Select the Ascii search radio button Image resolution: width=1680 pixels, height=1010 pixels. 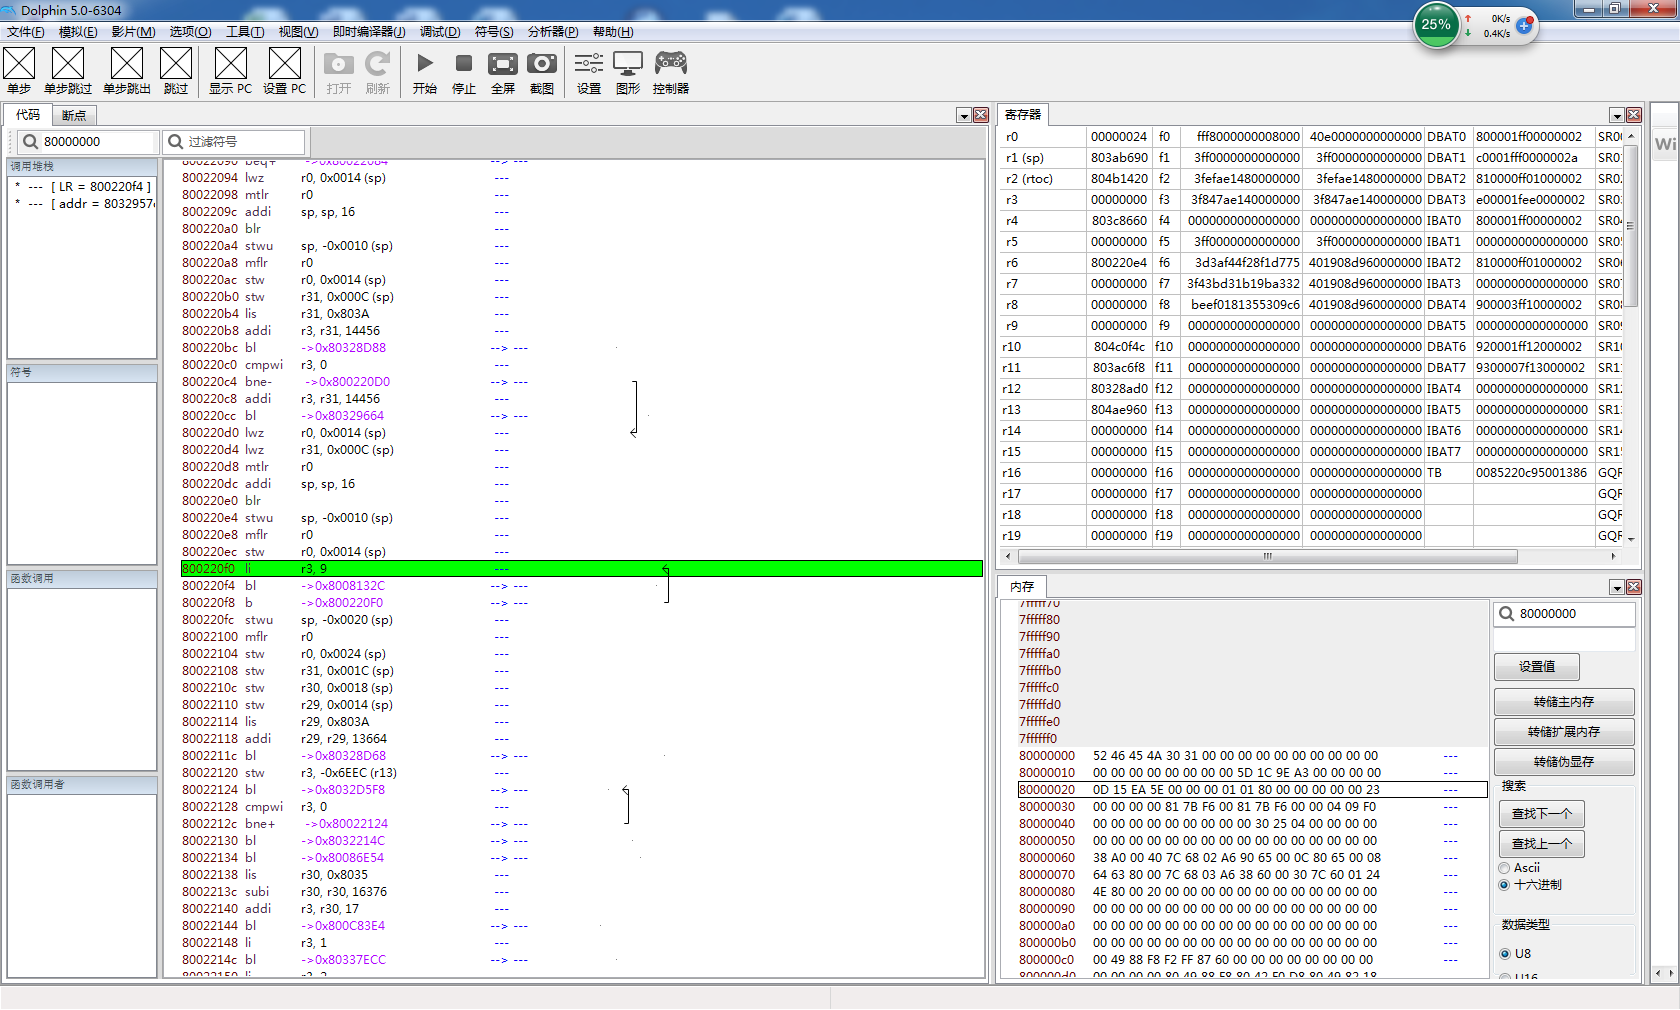1505,868
